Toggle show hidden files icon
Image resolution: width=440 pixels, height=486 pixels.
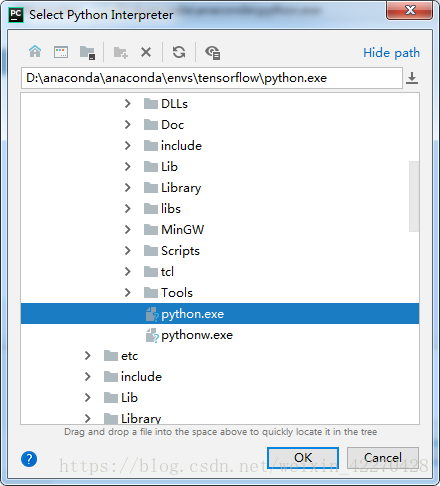point(213,52)
